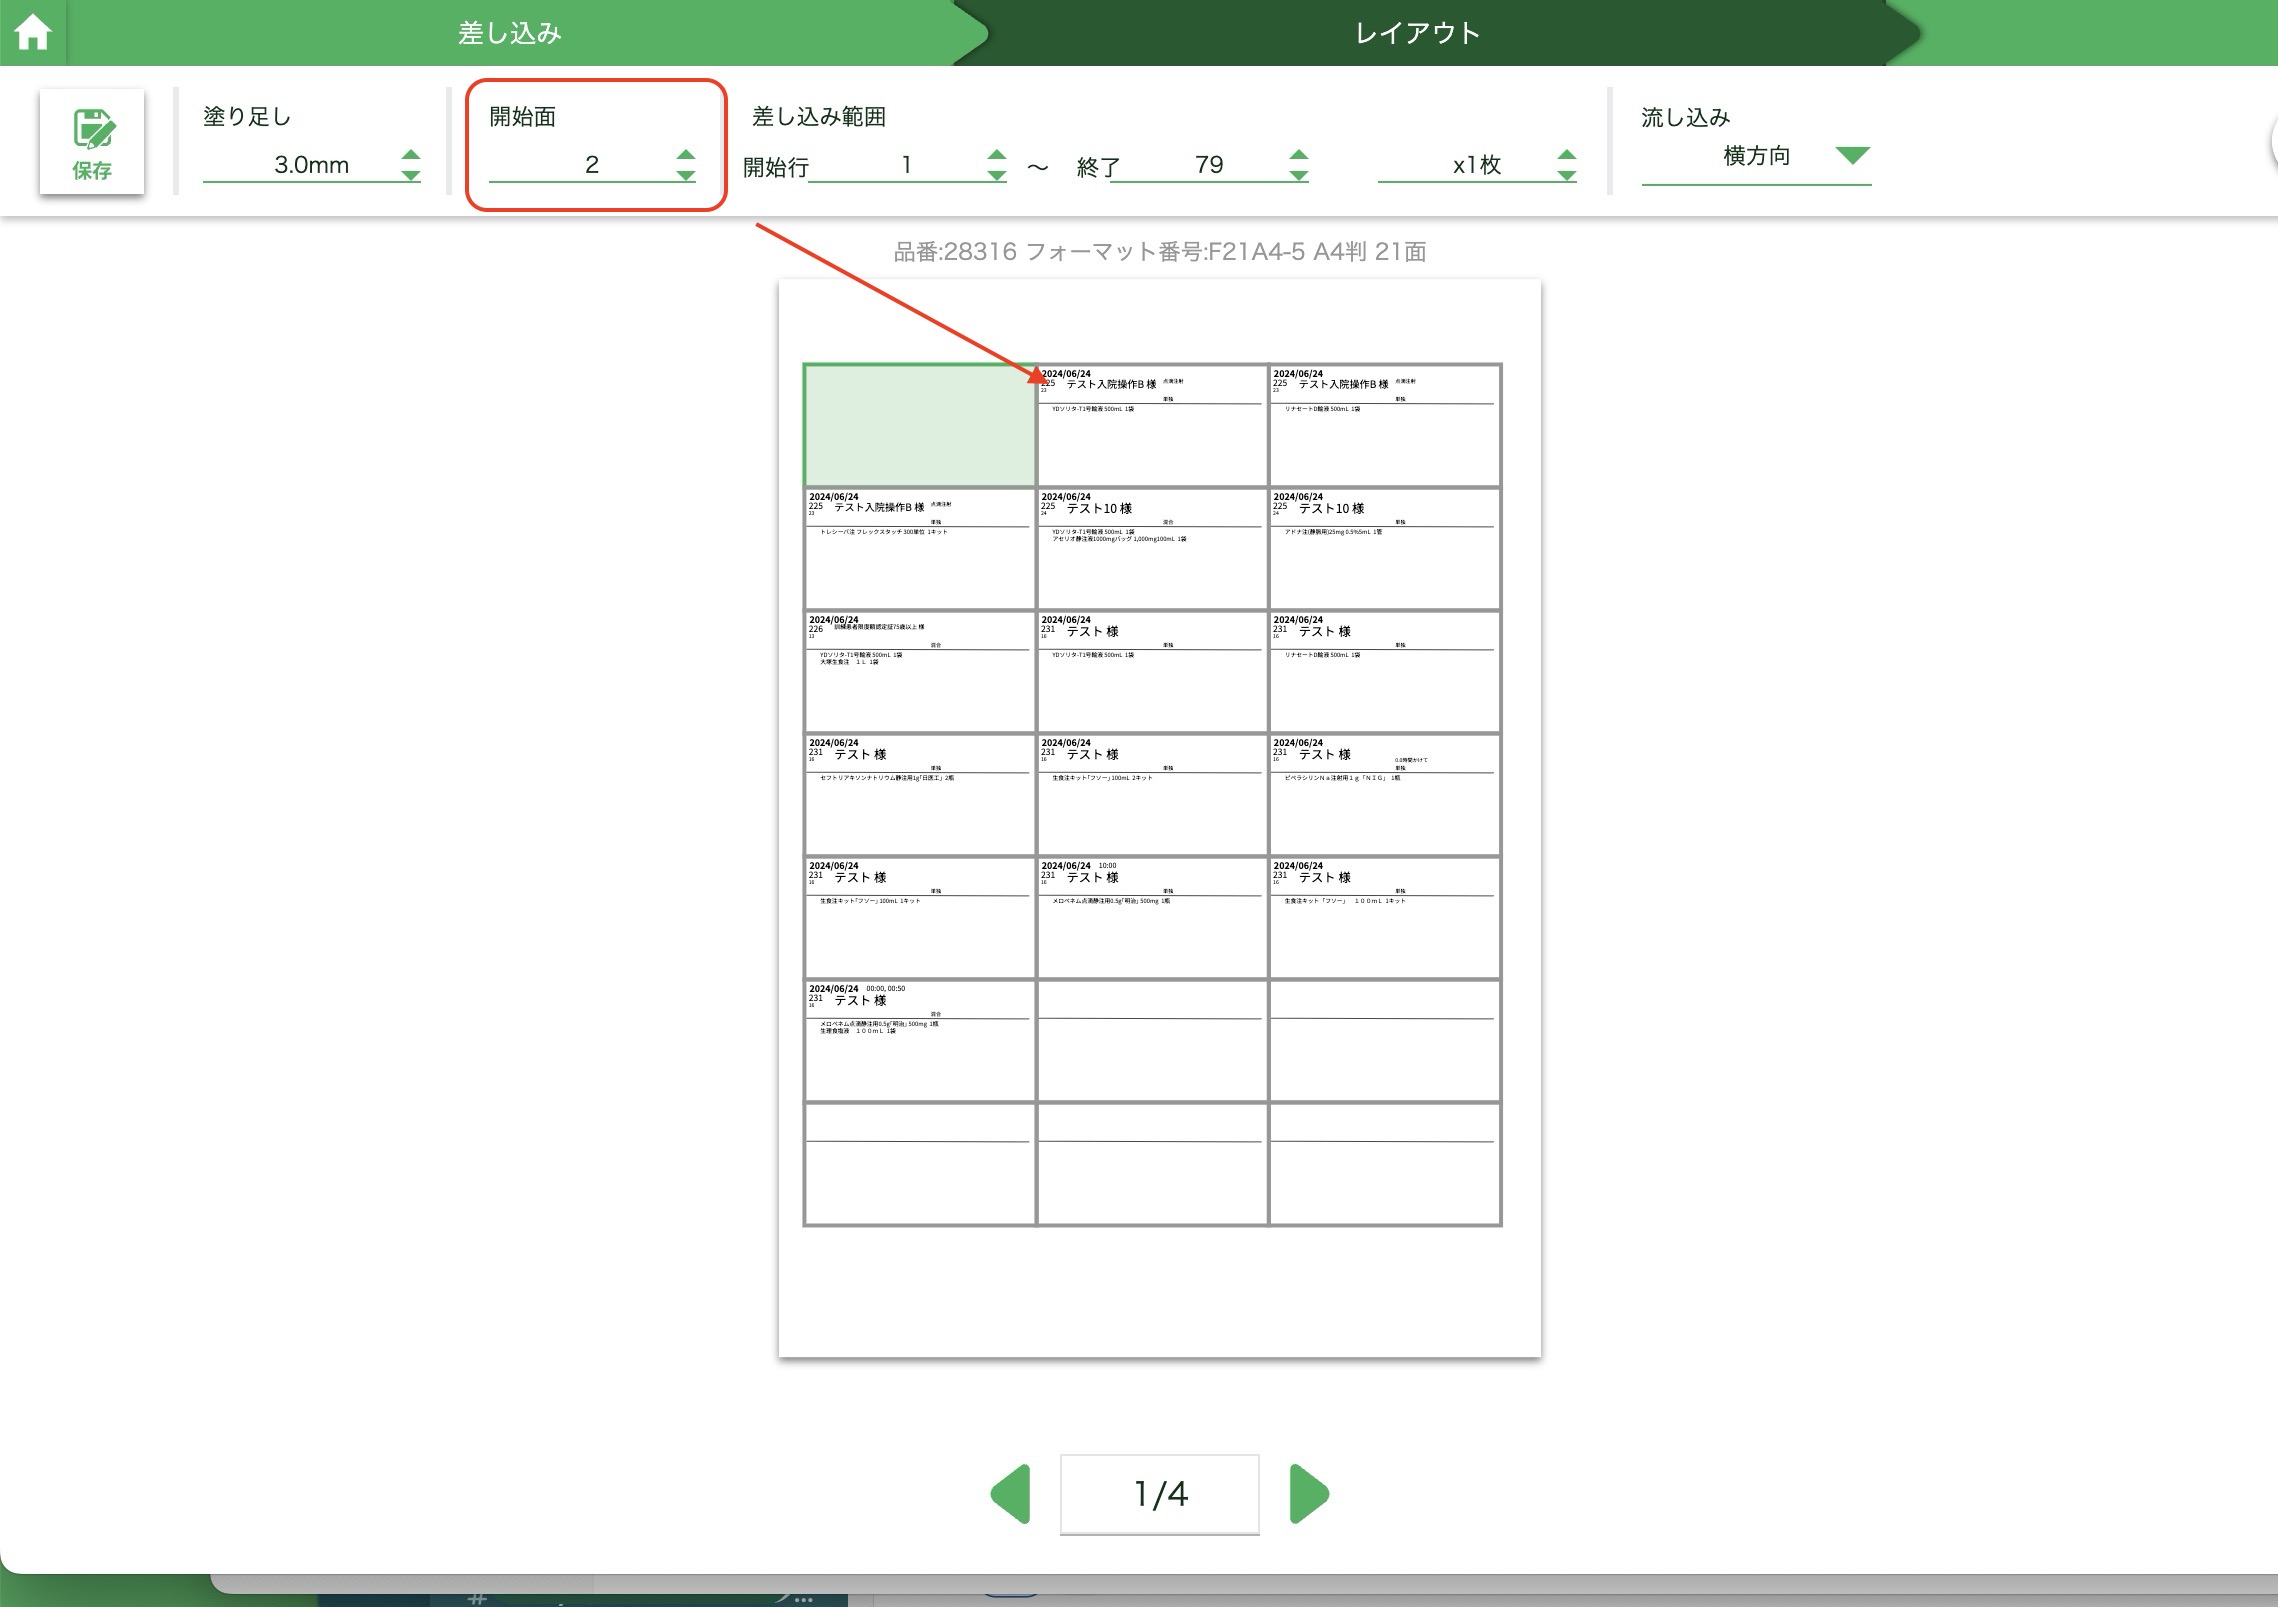Decrease x1枚 copy count with down arrow
This screenshot has height=1607, width=2278.
(x=1566, y=175)
